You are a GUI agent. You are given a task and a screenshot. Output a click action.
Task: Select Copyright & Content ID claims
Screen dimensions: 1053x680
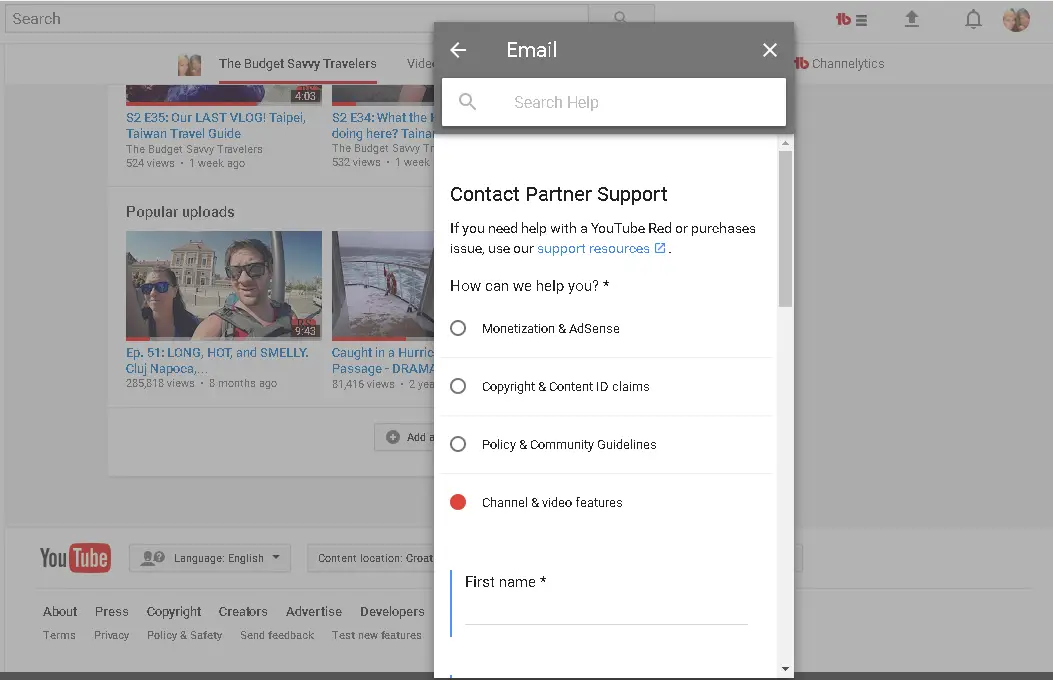(458, 386)
